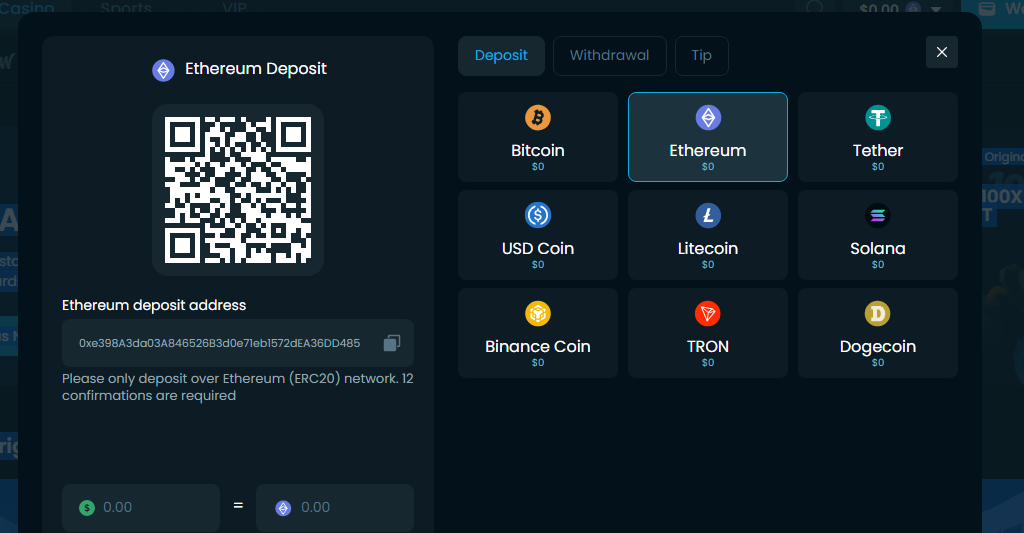Open the Tip tab
Image resolution: width=1024 pixels, height=533 pixels.
pos(701,56)
